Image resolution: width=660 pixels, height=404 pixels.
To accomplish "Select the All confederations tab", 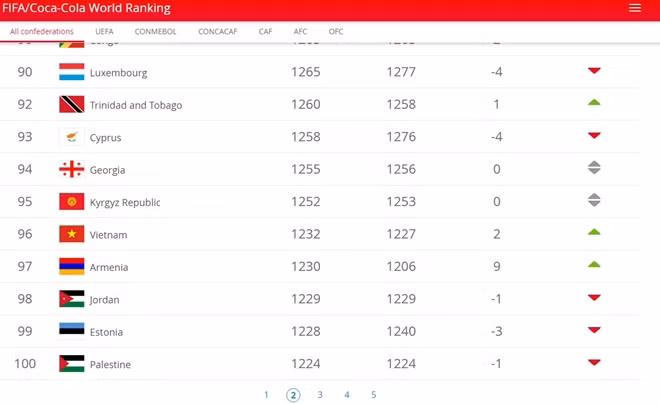I will pyautogui.click(x=42, y=32).
